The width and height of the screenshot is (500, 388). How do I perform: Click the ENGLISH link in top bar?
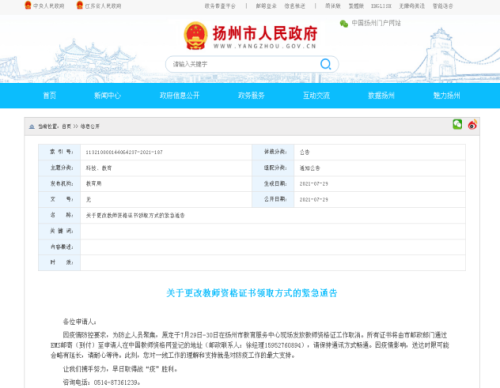(381, 6)
